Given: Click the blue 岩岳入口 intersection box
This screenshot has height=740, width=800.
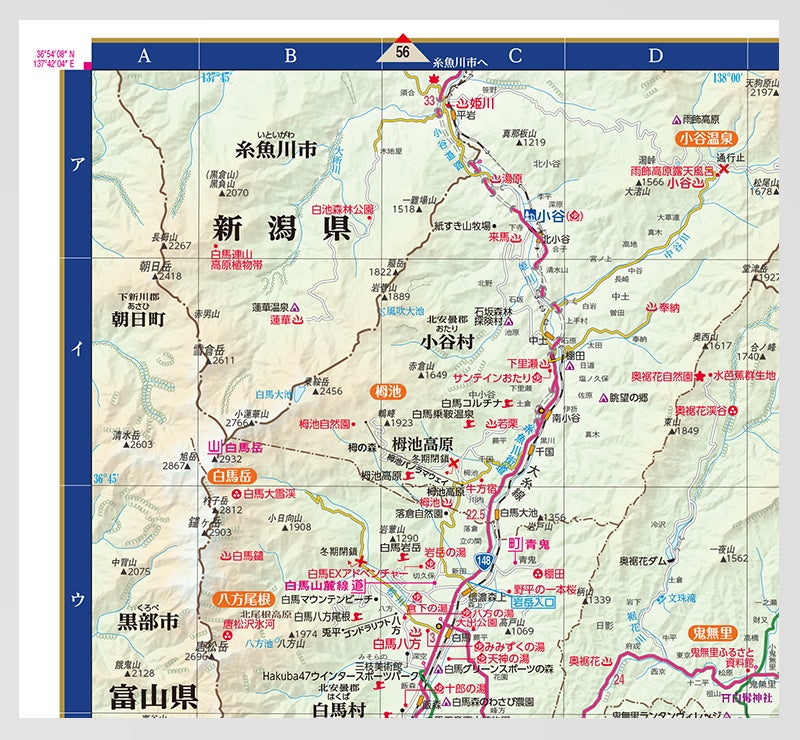Looking at the screenshot, I should pos(533,602).
